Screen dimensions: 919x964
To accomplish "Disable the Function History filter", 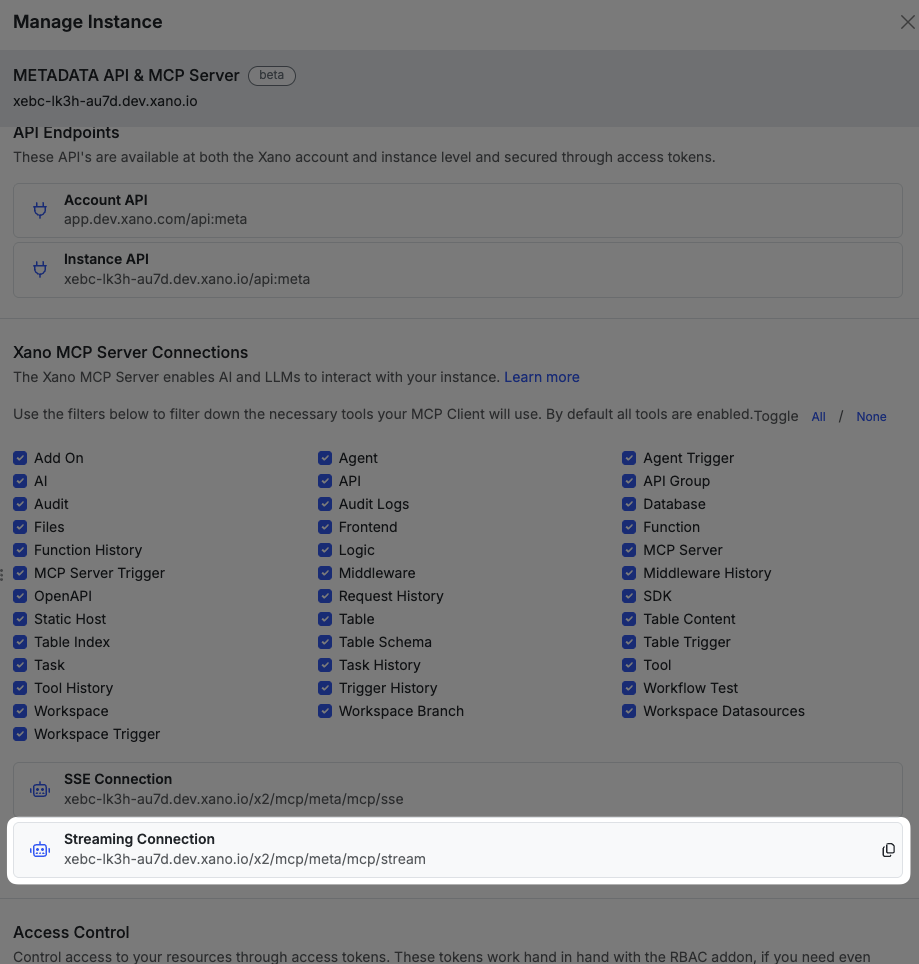I will 20,550.
